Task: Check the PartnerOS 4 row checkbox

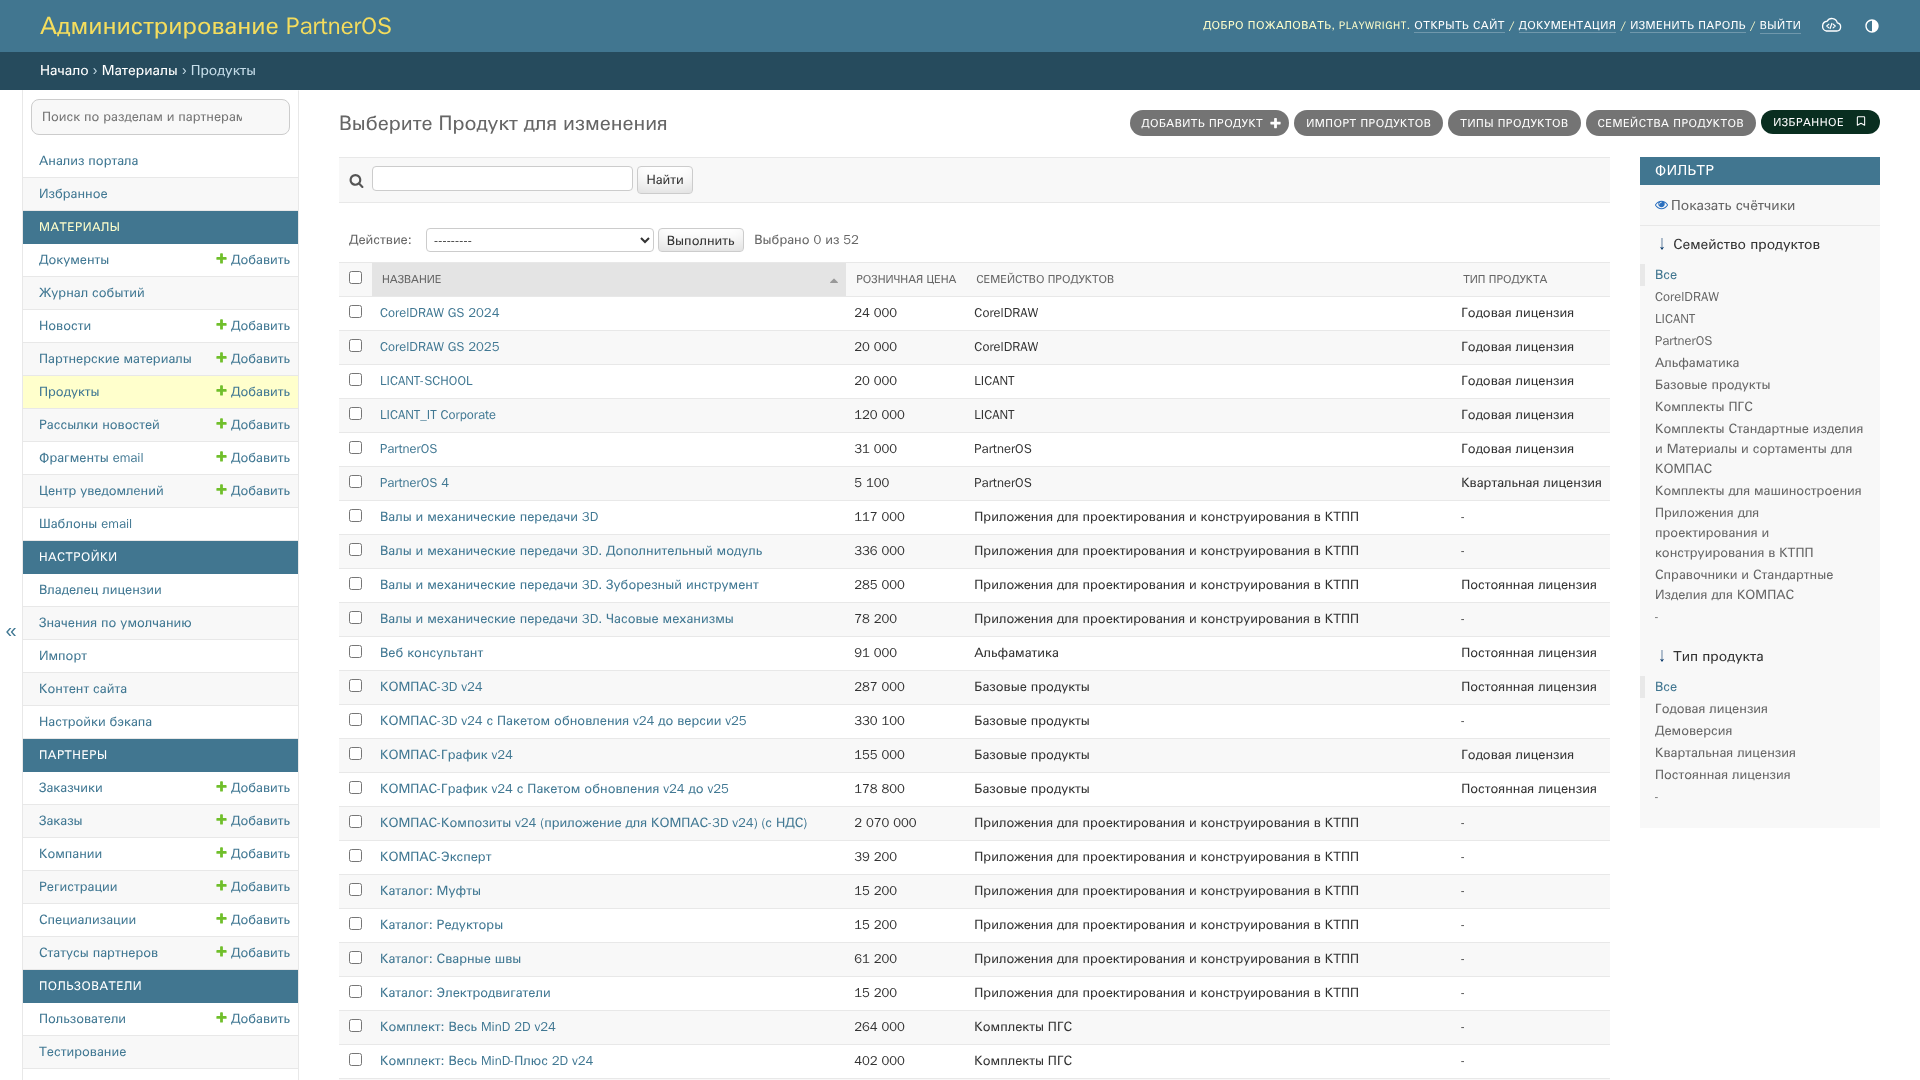Action: (x=355, y=482)
